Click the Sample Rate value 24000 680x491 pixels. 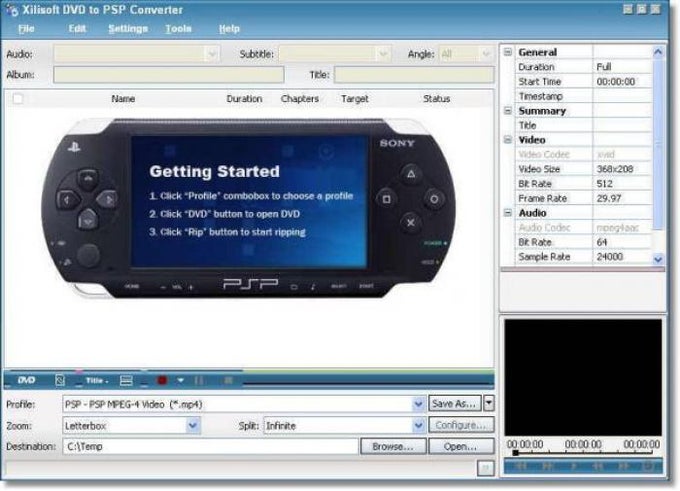[x=609, y=256]
